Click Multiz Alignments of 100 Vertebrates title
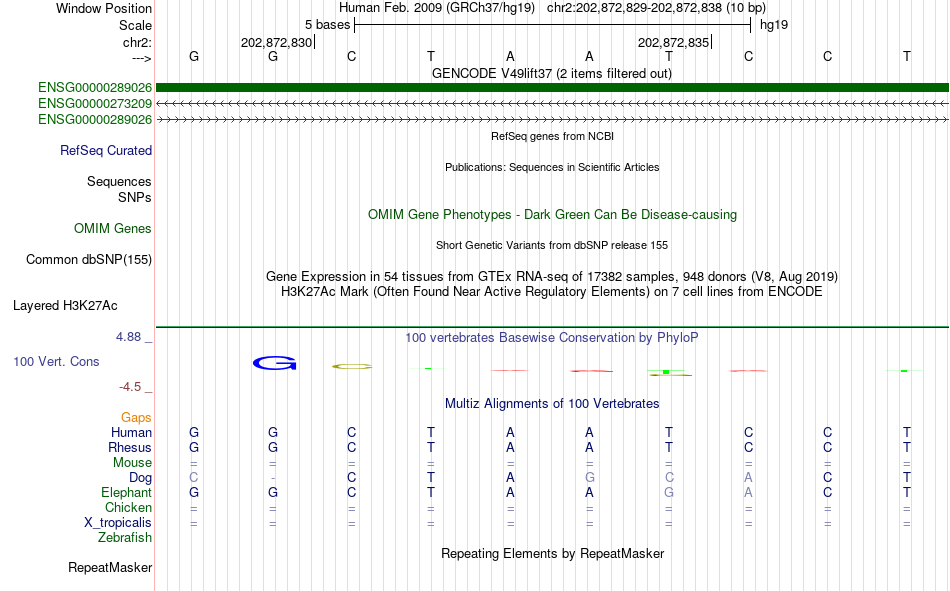 (552, 404)
